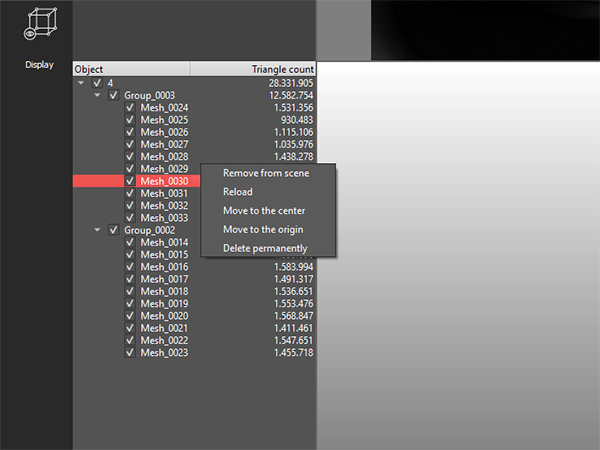This screenshot has width=600, height=450.
Task: Toggle the Mesh_0024 checkbox
Action: coord(130,108)
